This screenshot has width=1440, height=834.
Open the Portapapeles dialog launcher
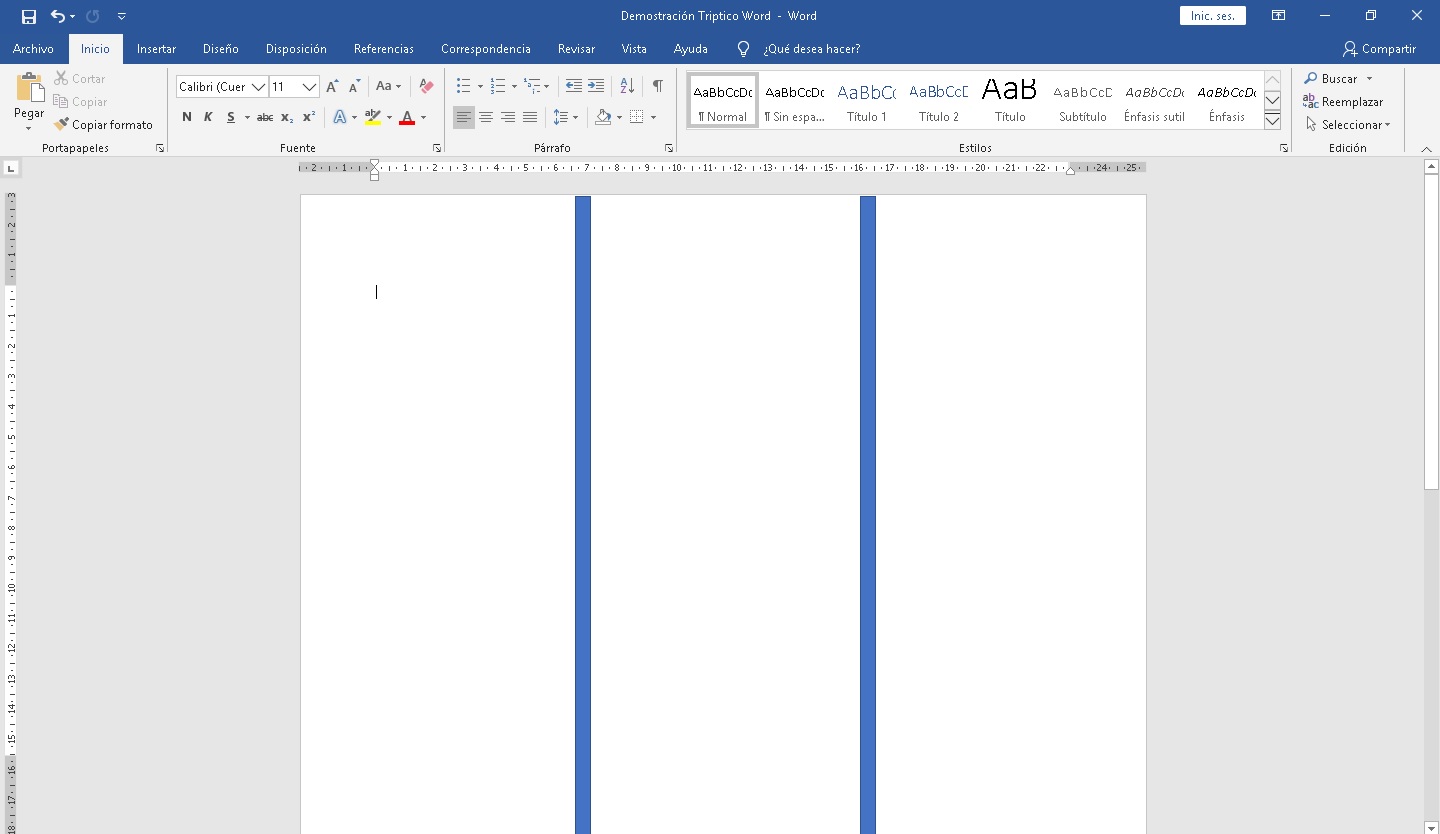click(x=159, y=148)
